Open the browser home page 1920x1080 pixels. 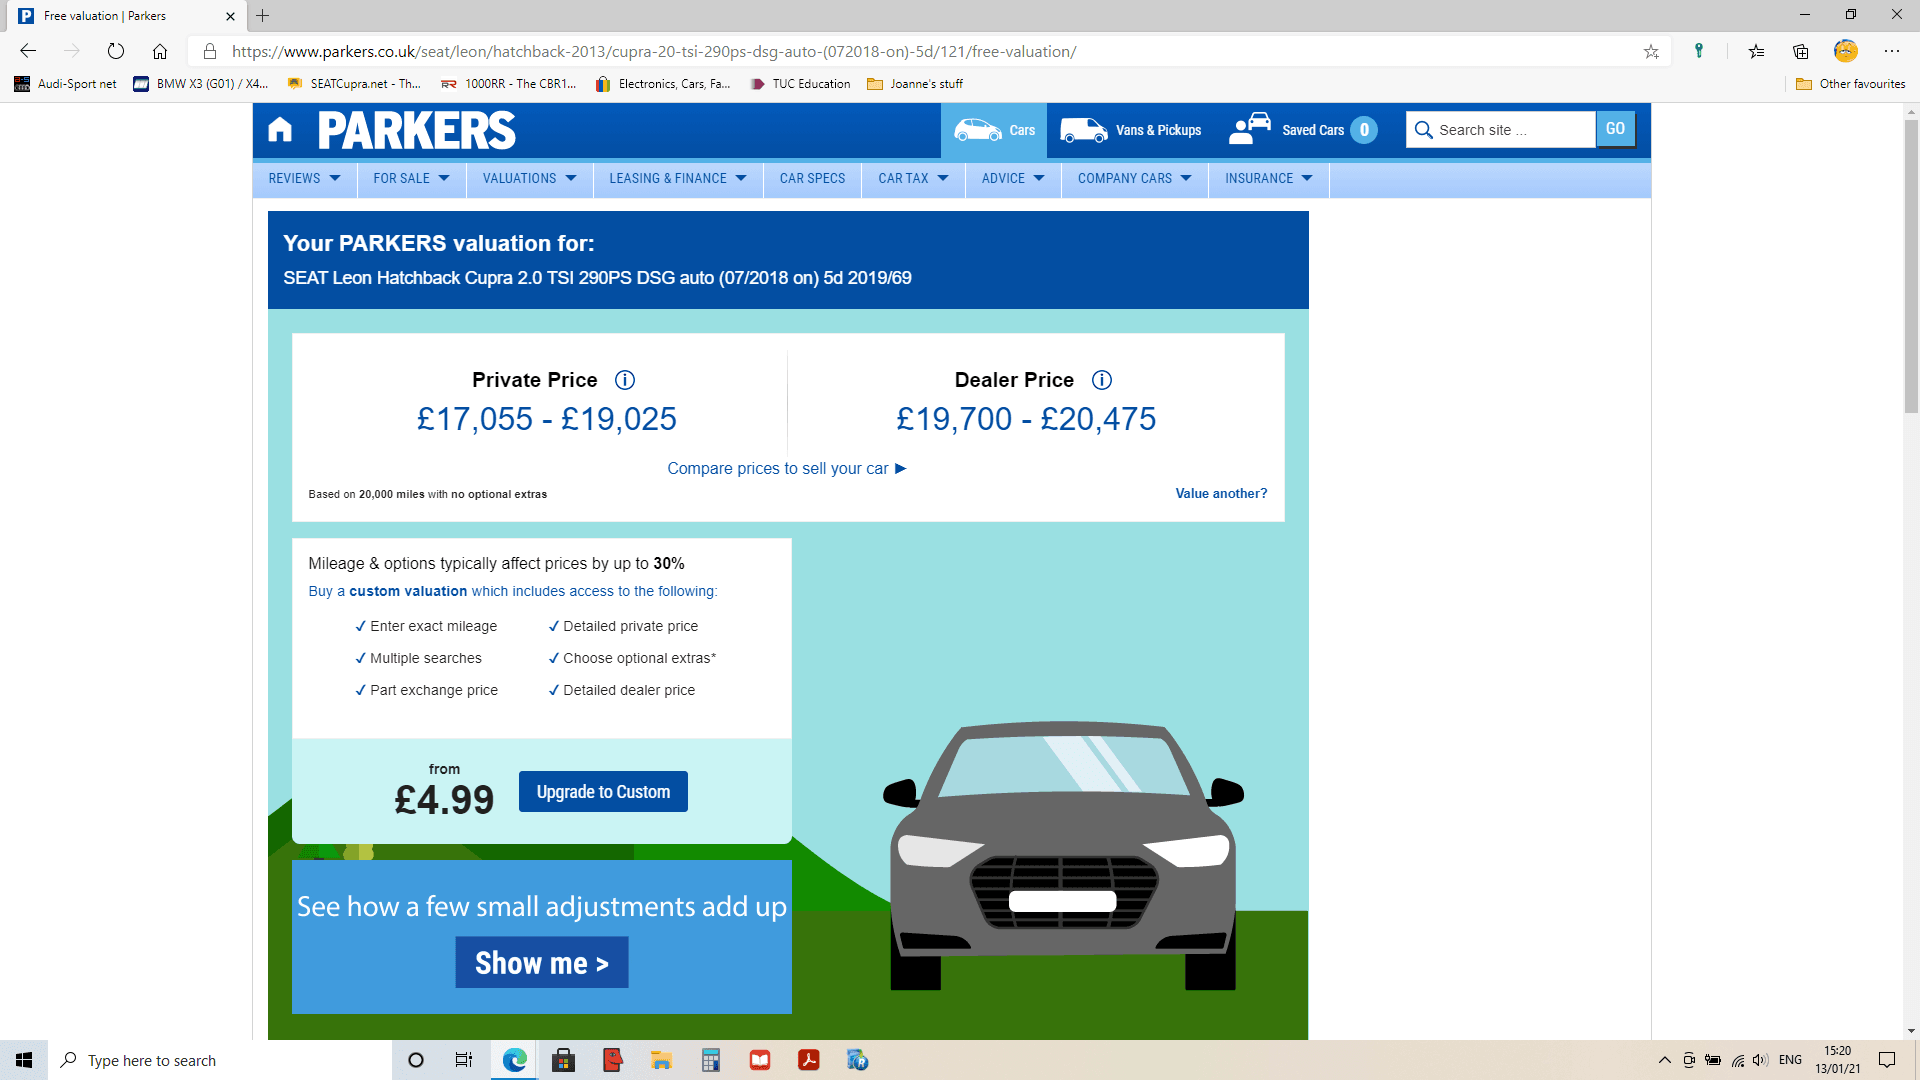coord(160,51)
